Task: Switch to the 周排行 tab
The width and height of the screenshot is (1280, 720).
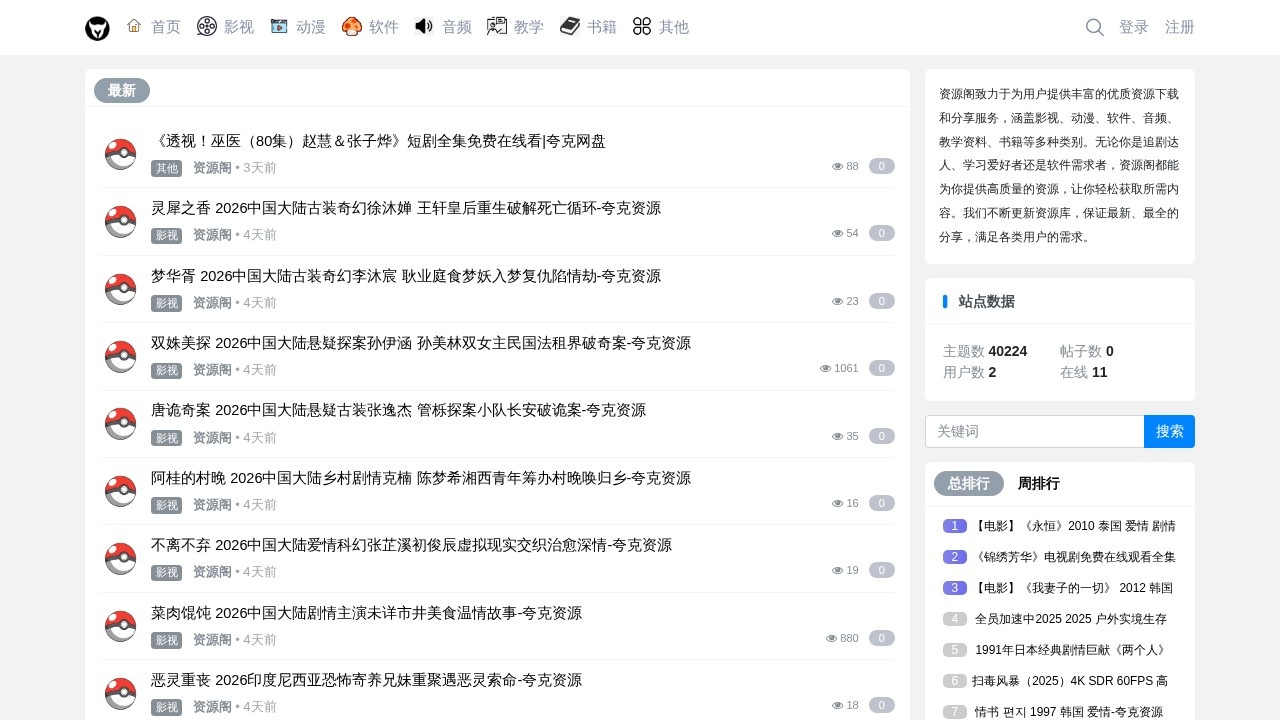Action: pyautogui.click(x=1039, y=483)
